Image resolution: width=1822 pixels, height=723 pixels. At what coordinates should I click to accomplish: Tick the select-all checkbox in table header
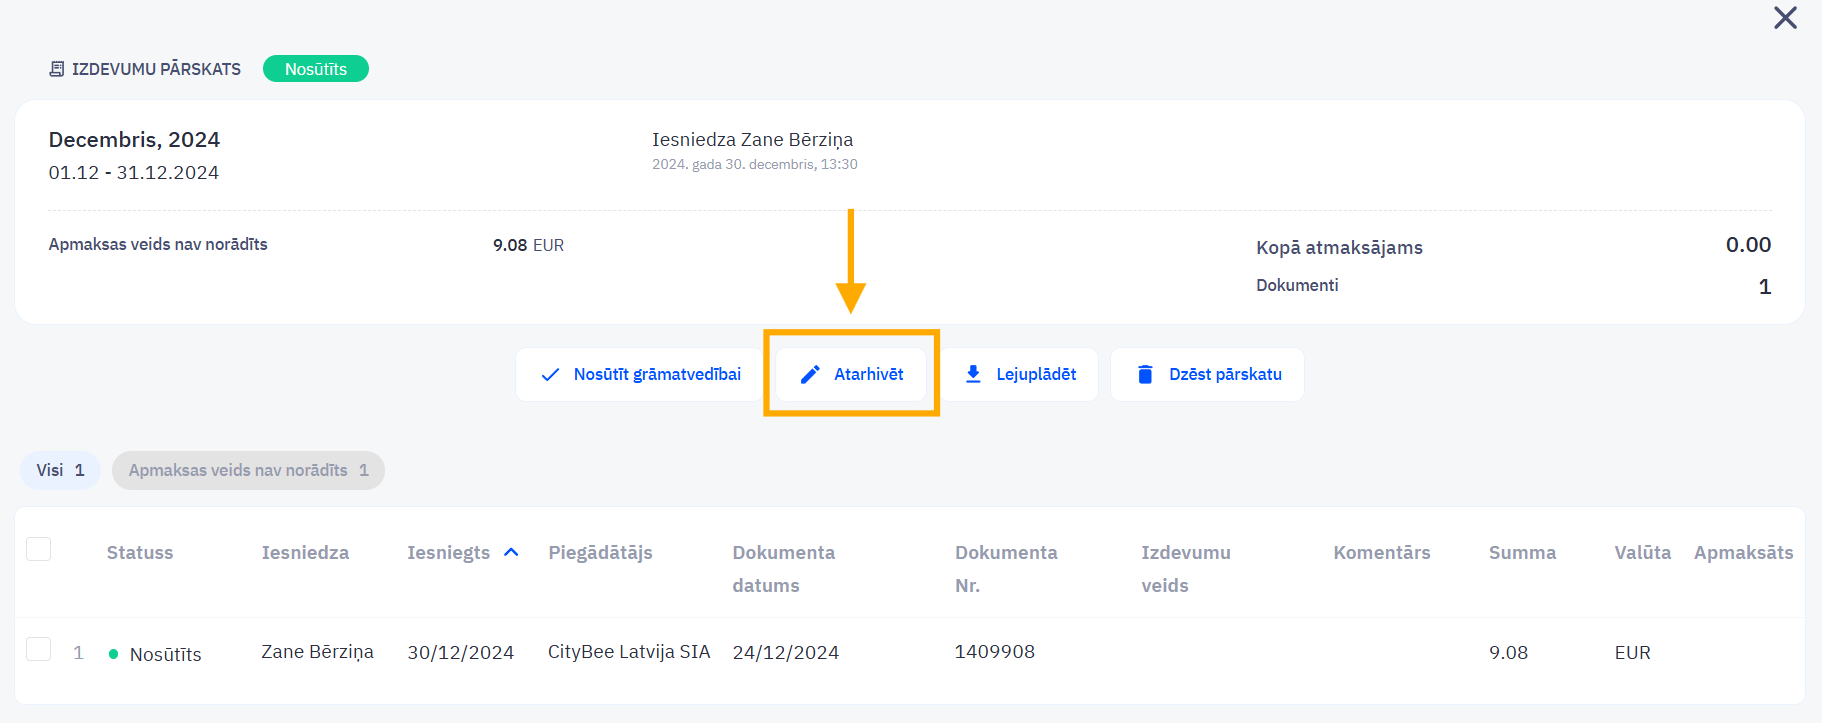click(38, 549)
